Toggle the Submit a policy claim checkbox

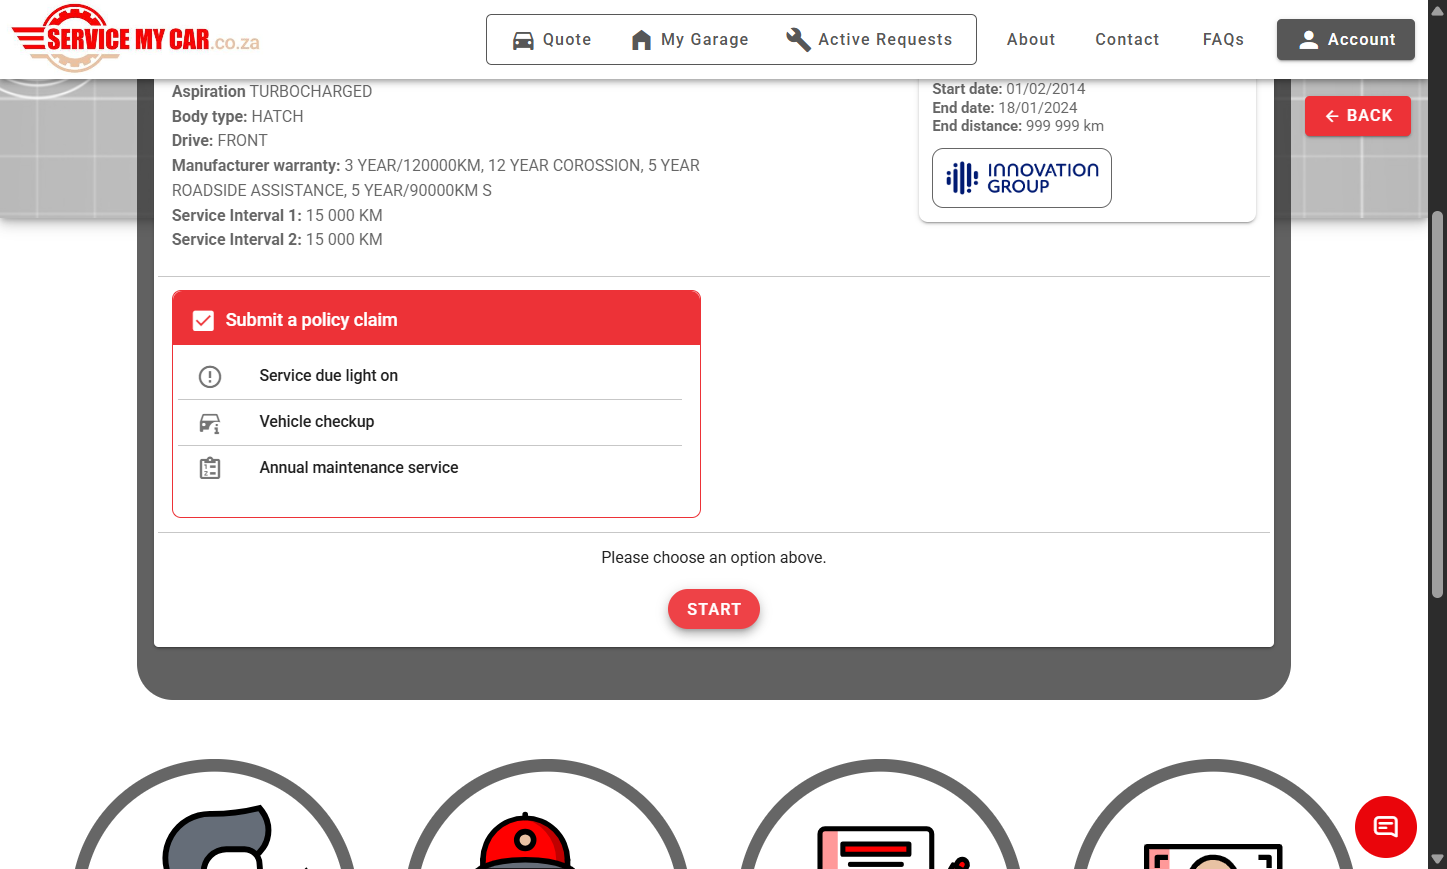(203, 320)
